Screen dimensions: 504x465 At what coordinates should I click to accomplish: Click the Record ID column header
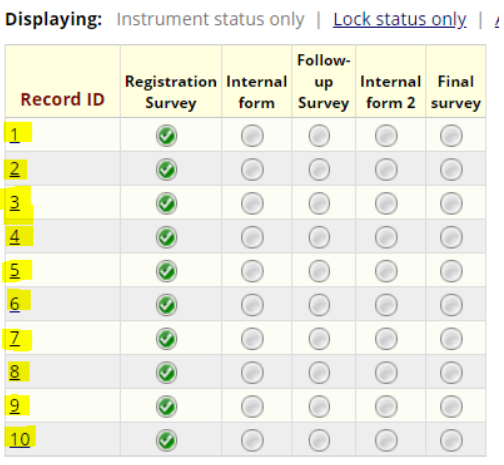pos(63,99)
